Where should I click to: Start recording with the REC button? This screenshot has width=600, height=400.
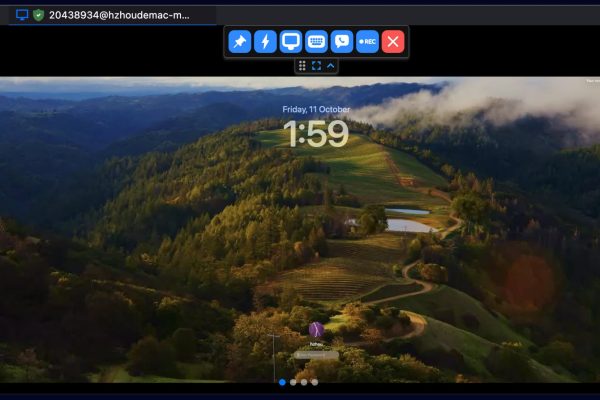(x=367, y=41)
